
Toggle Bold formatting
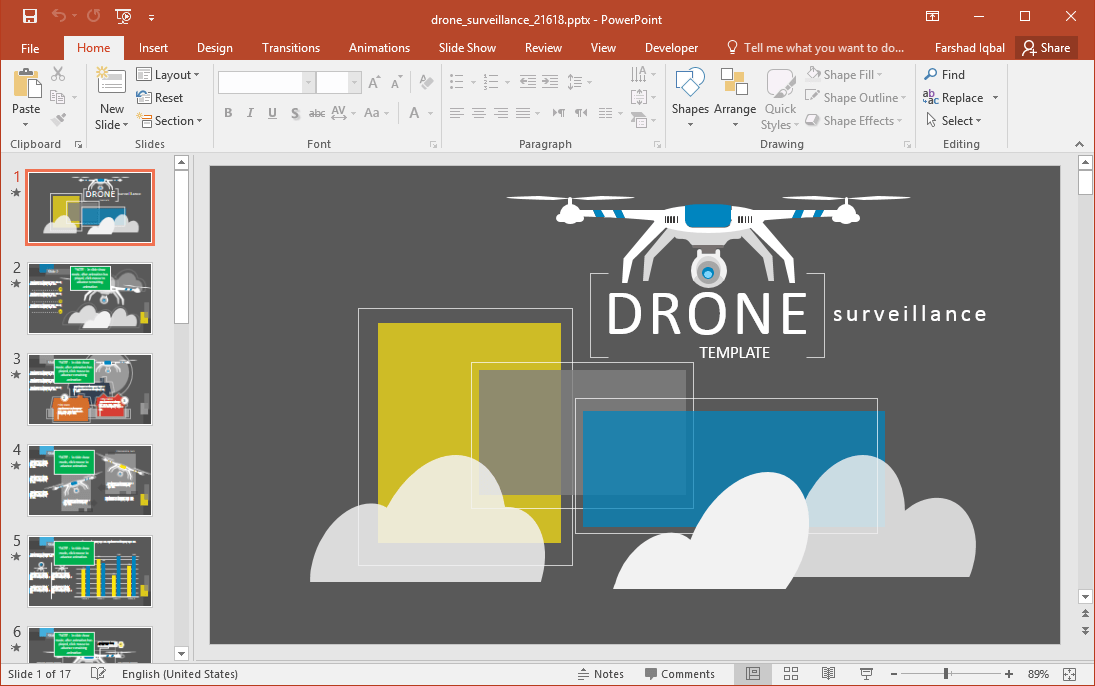click(x=228, y=113)
